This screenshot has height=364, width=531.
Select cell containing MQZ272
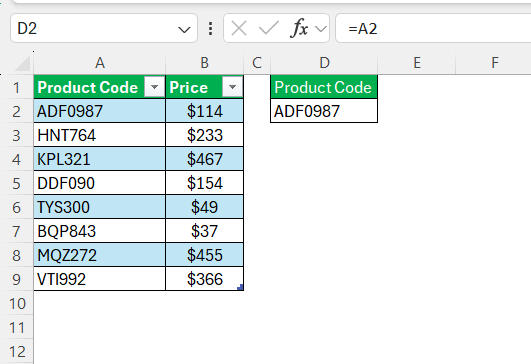100,255
